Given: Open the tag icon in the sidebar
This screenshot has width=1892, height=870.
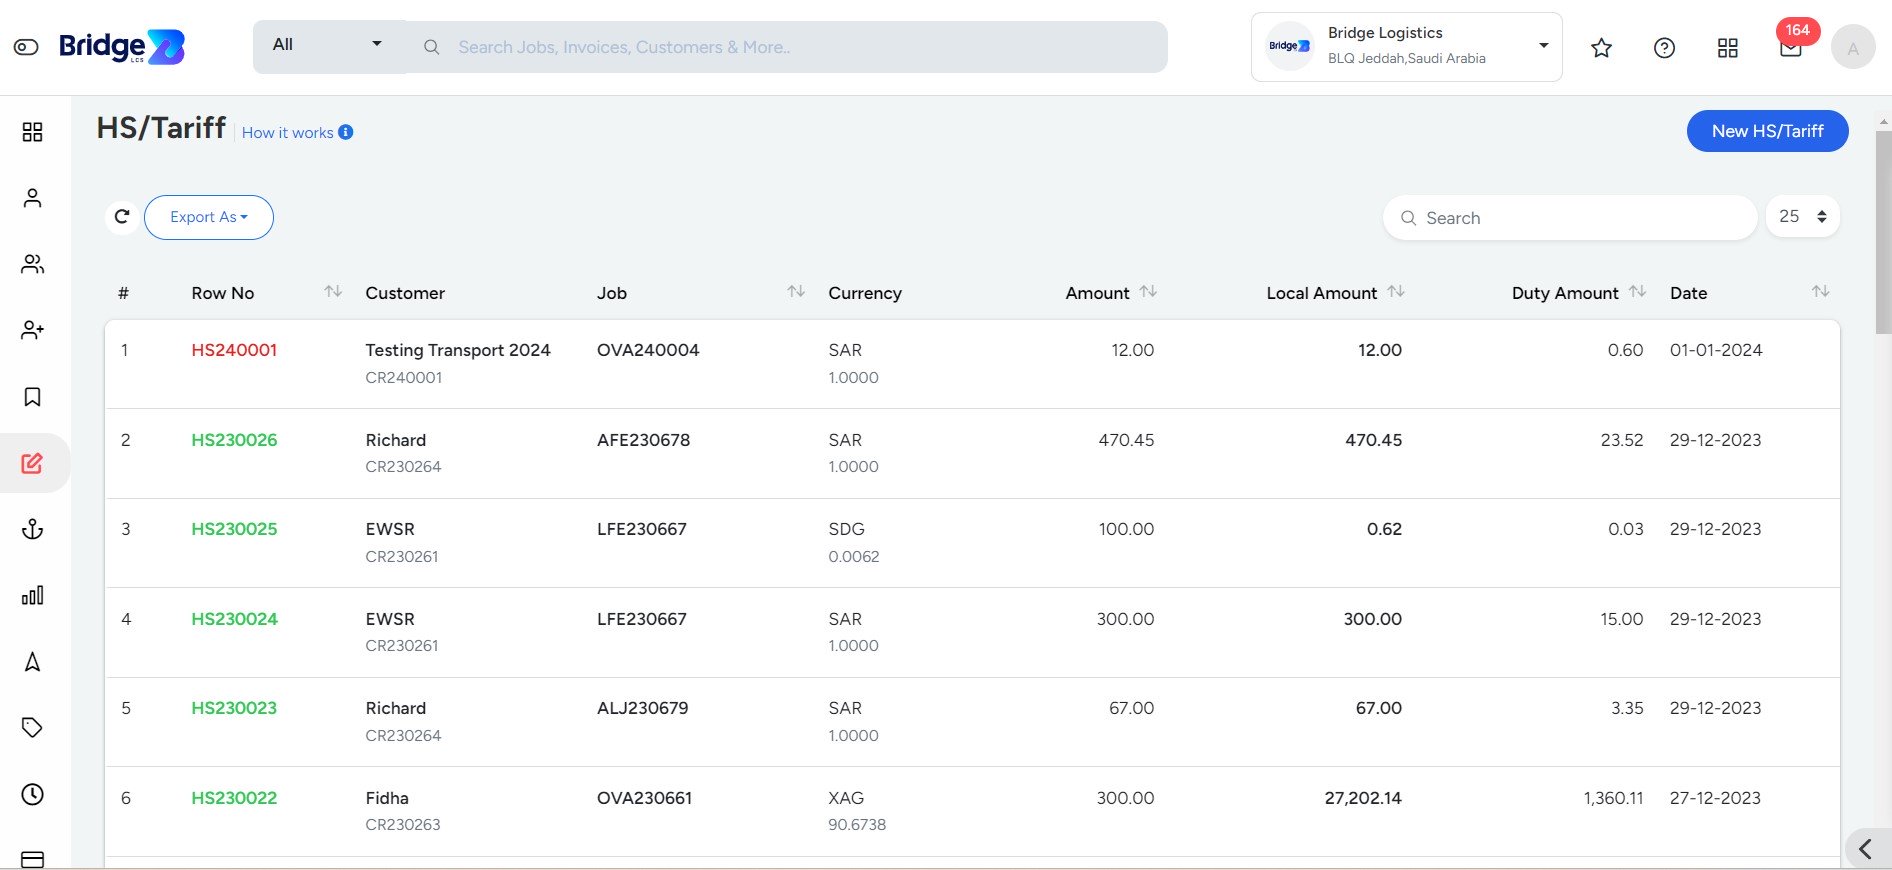Looking at the screenshot, I should pyautogui.click(x=32, y=728).
